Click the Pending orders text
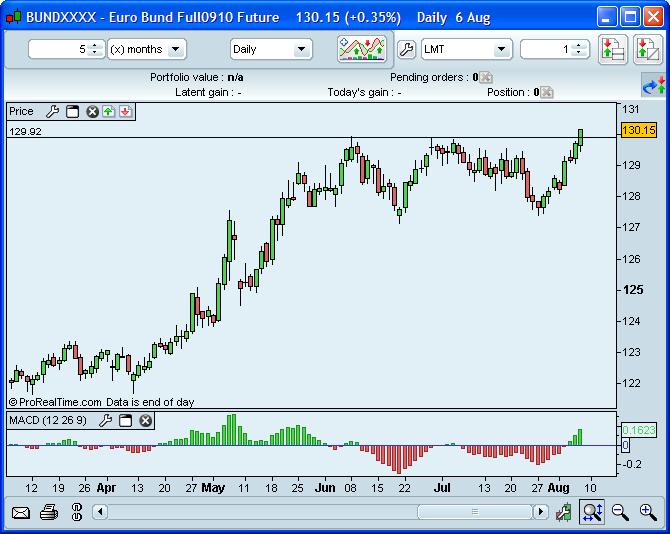 pos(434,77)
